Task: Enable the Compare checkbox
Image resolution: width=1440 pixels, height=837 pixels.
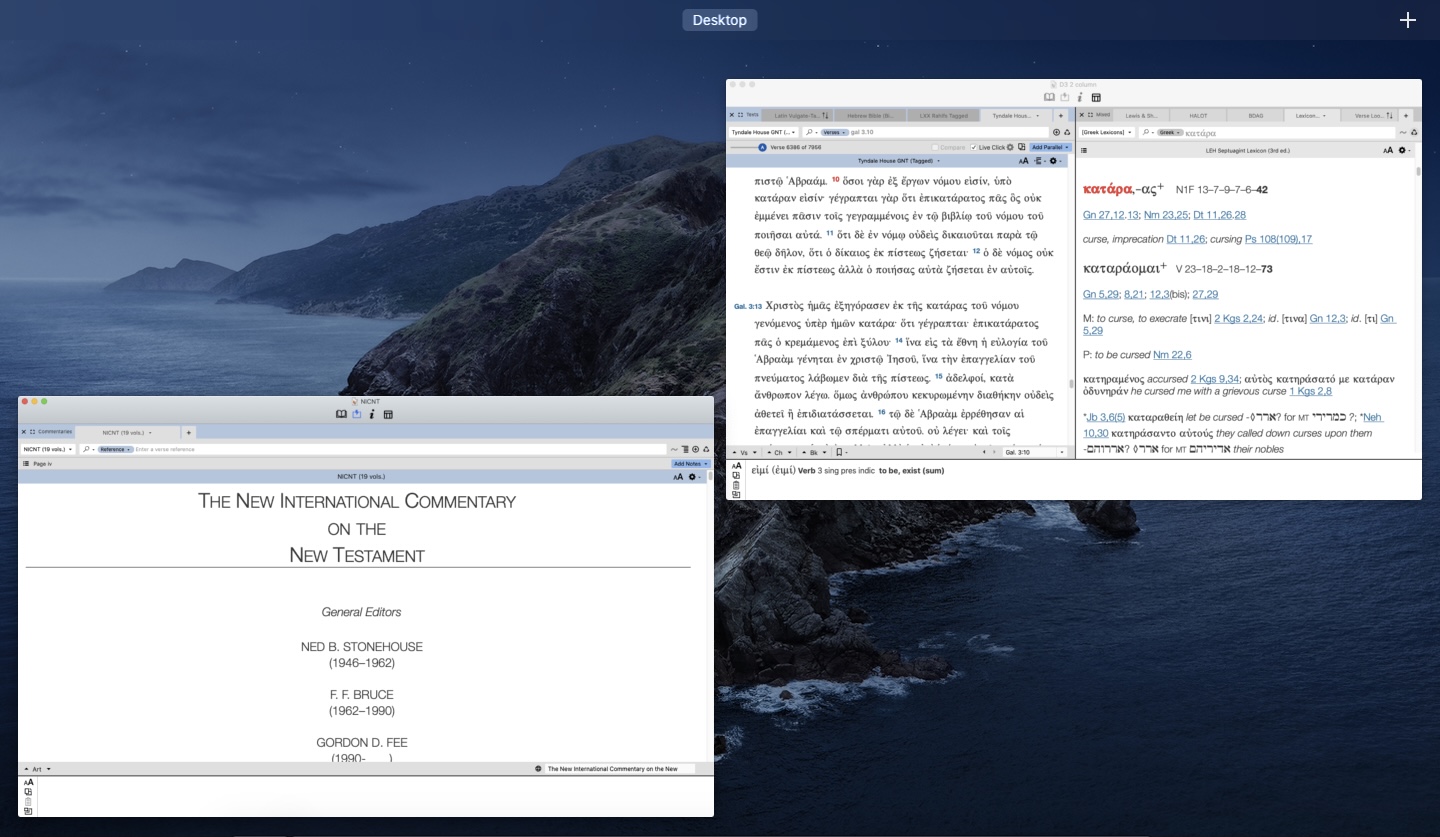Action: point(936,147)
